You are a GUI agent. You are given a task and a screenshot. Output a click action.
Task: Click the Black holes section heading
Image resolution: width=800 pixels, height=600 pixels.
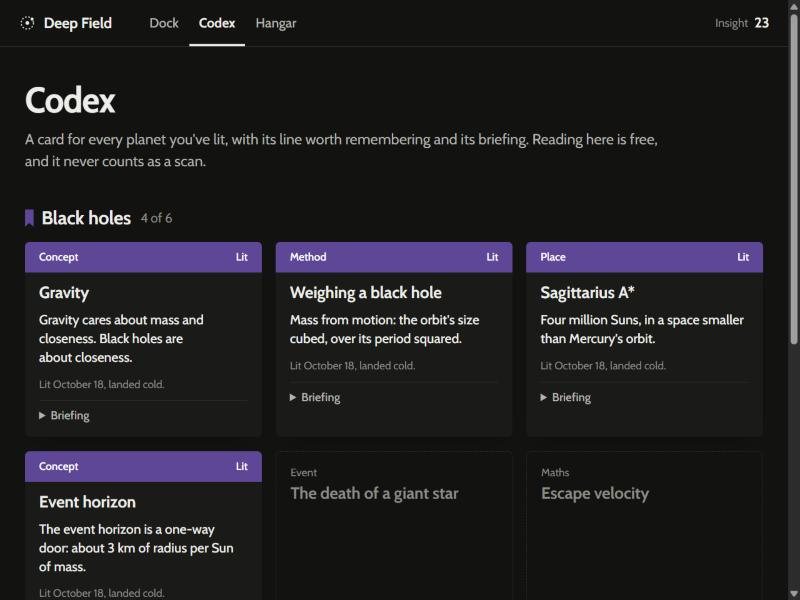click(x=86, y=218)
